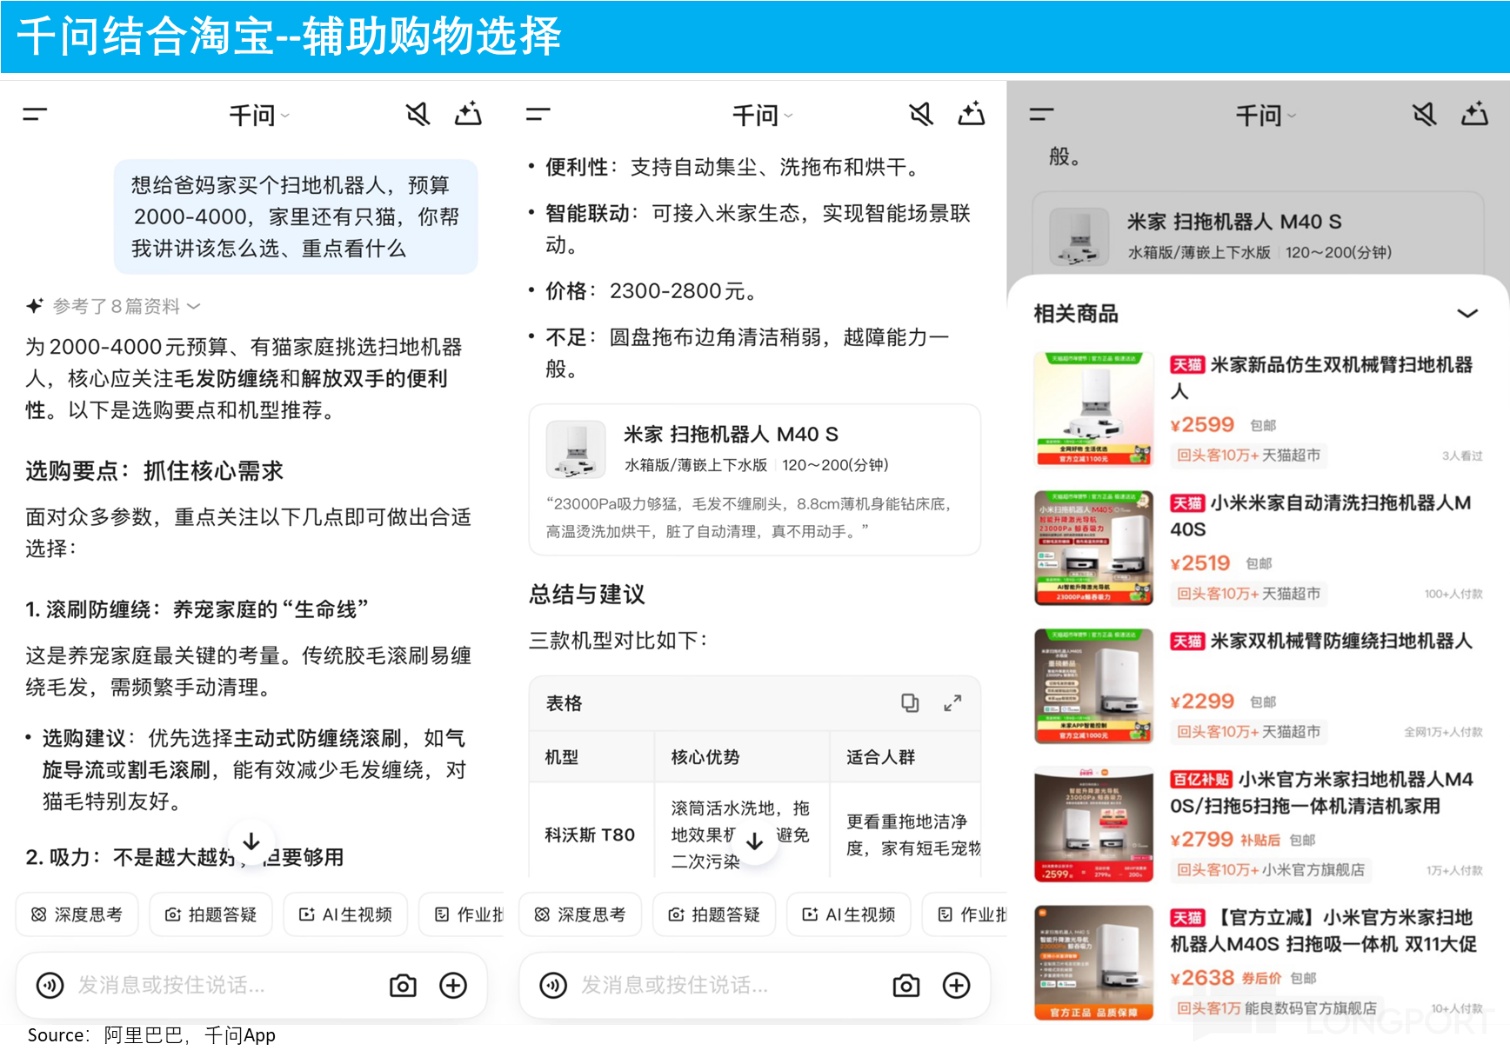Viewport: 1510px width, 1057px height.
Task: Copy the comparison table contents
Action: 910,703
